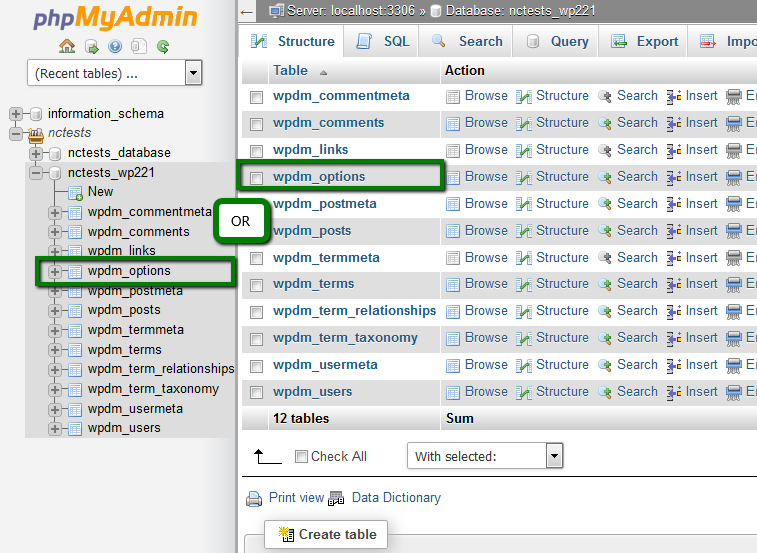Click the Server localhost:3306 breadcrumb
The height and width of the screenshot is (553, 757).
click(x=350, y=11)
